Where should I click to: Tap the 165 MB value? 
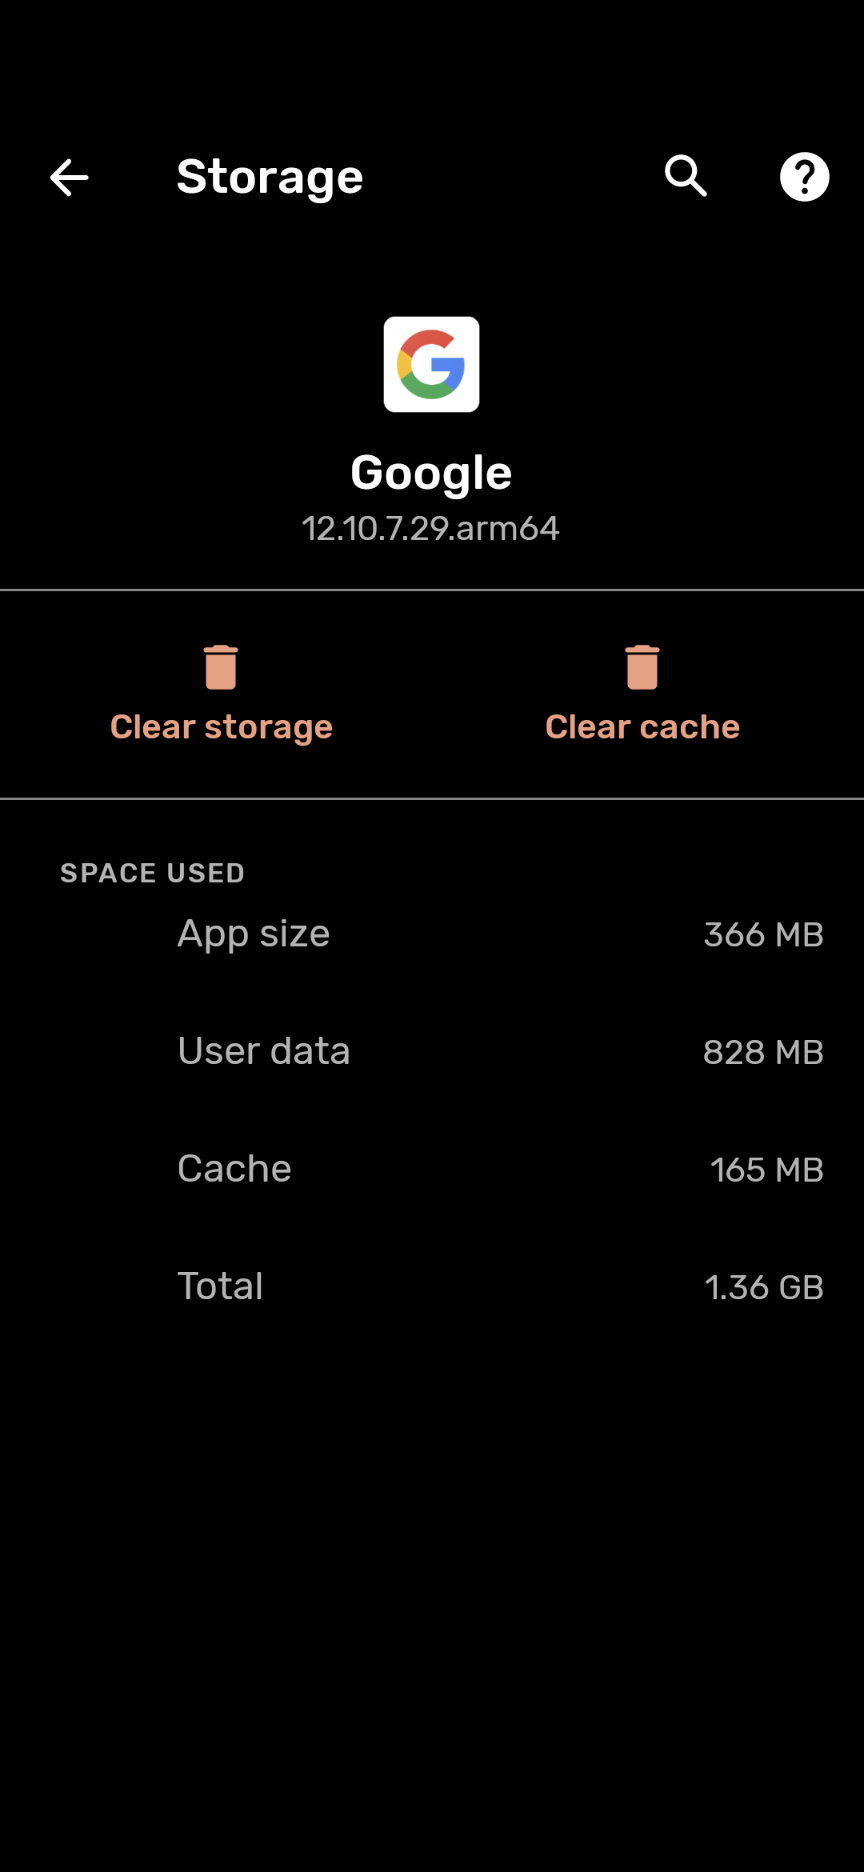(x=766, y=1170)
